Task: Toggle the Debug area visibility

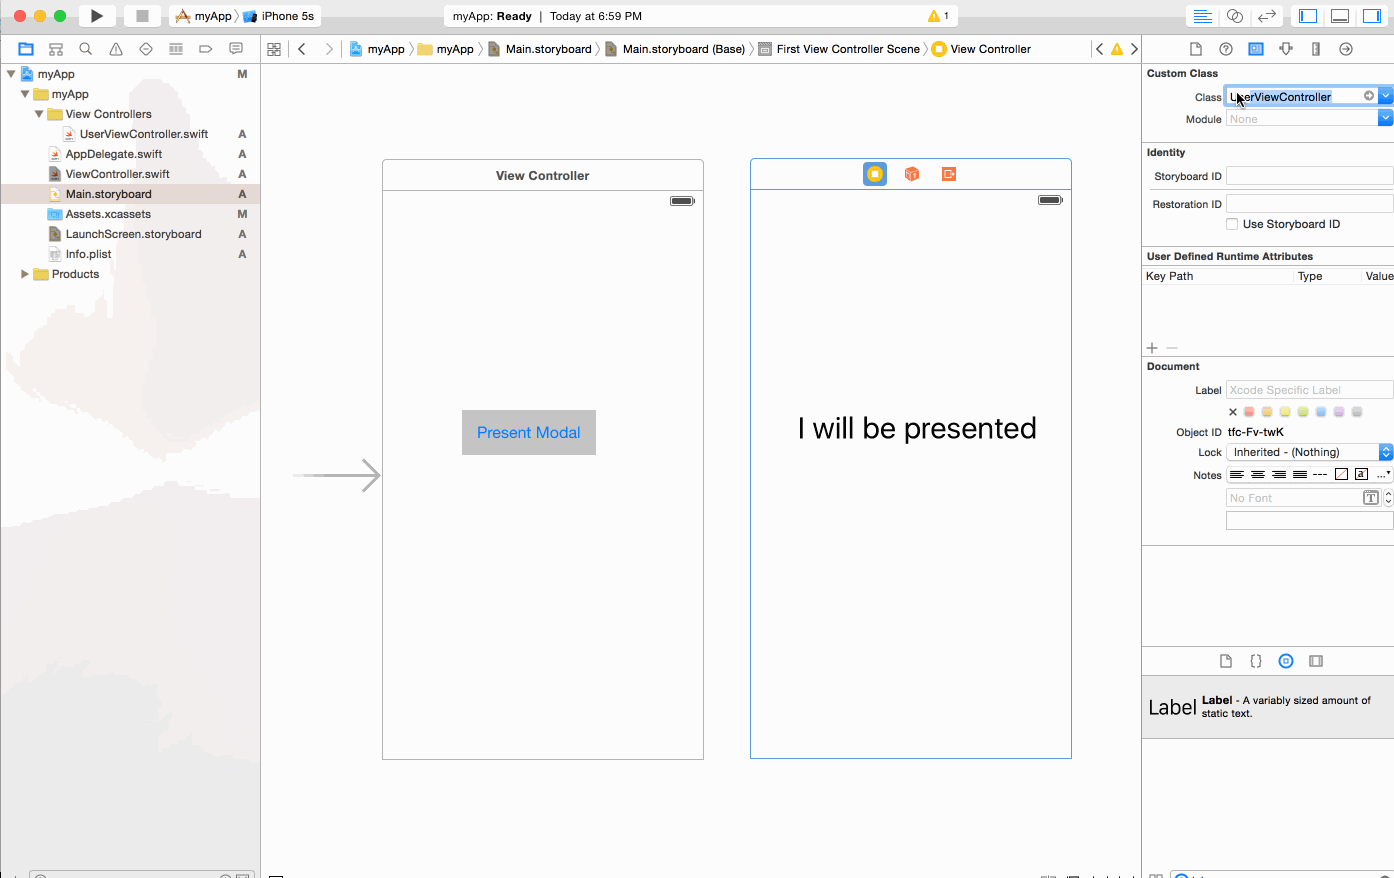Action: (1340, 16)
